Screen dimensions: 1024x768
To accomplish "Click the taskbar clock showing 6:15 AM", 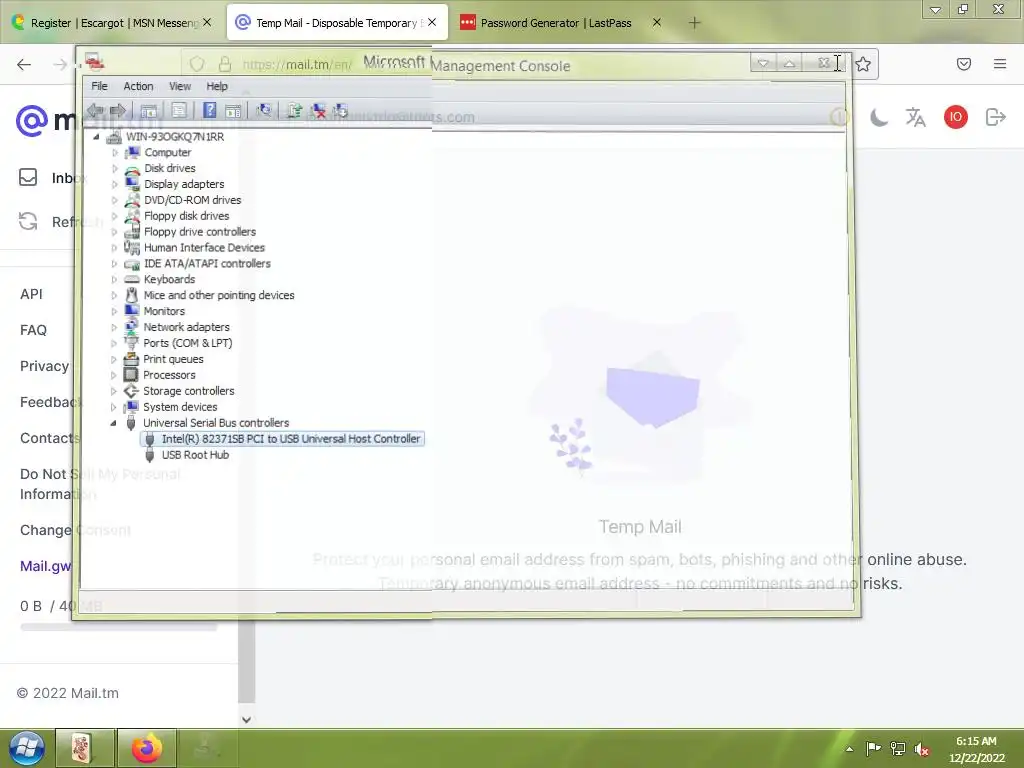I will coord(976,749).
